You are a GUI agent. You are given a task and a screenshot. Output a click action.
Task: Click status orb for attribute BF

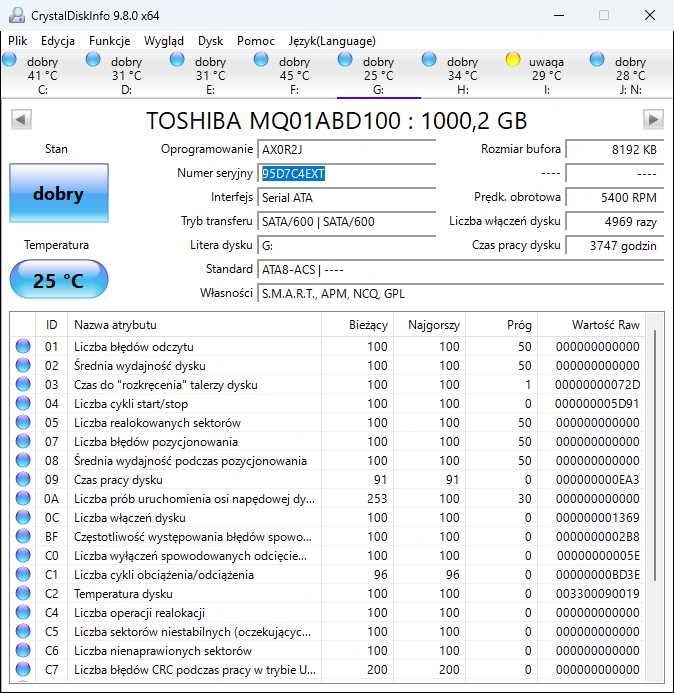pyautogui.click(x=23, y=537)
